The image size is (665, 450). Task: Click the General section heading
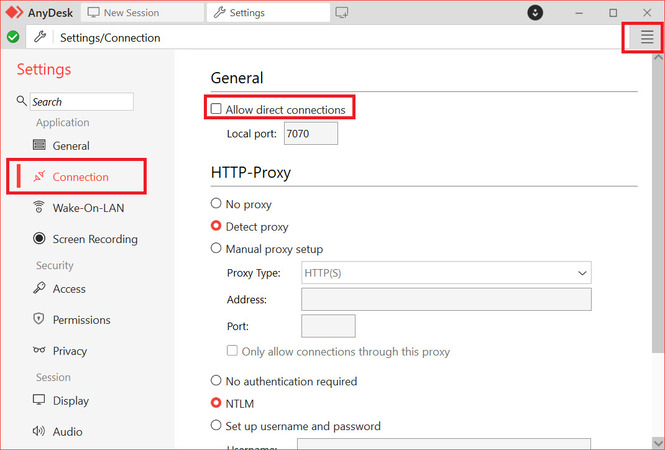coord(237,78)
